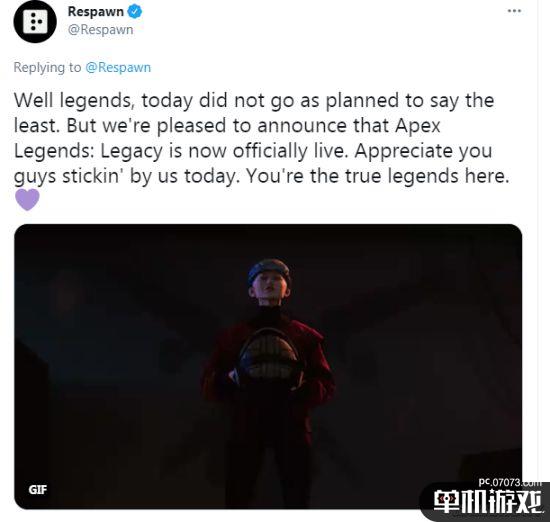The image size is (550, 522).
Task: Open the three-dot more options menu
Action: (x=514, y=11)
